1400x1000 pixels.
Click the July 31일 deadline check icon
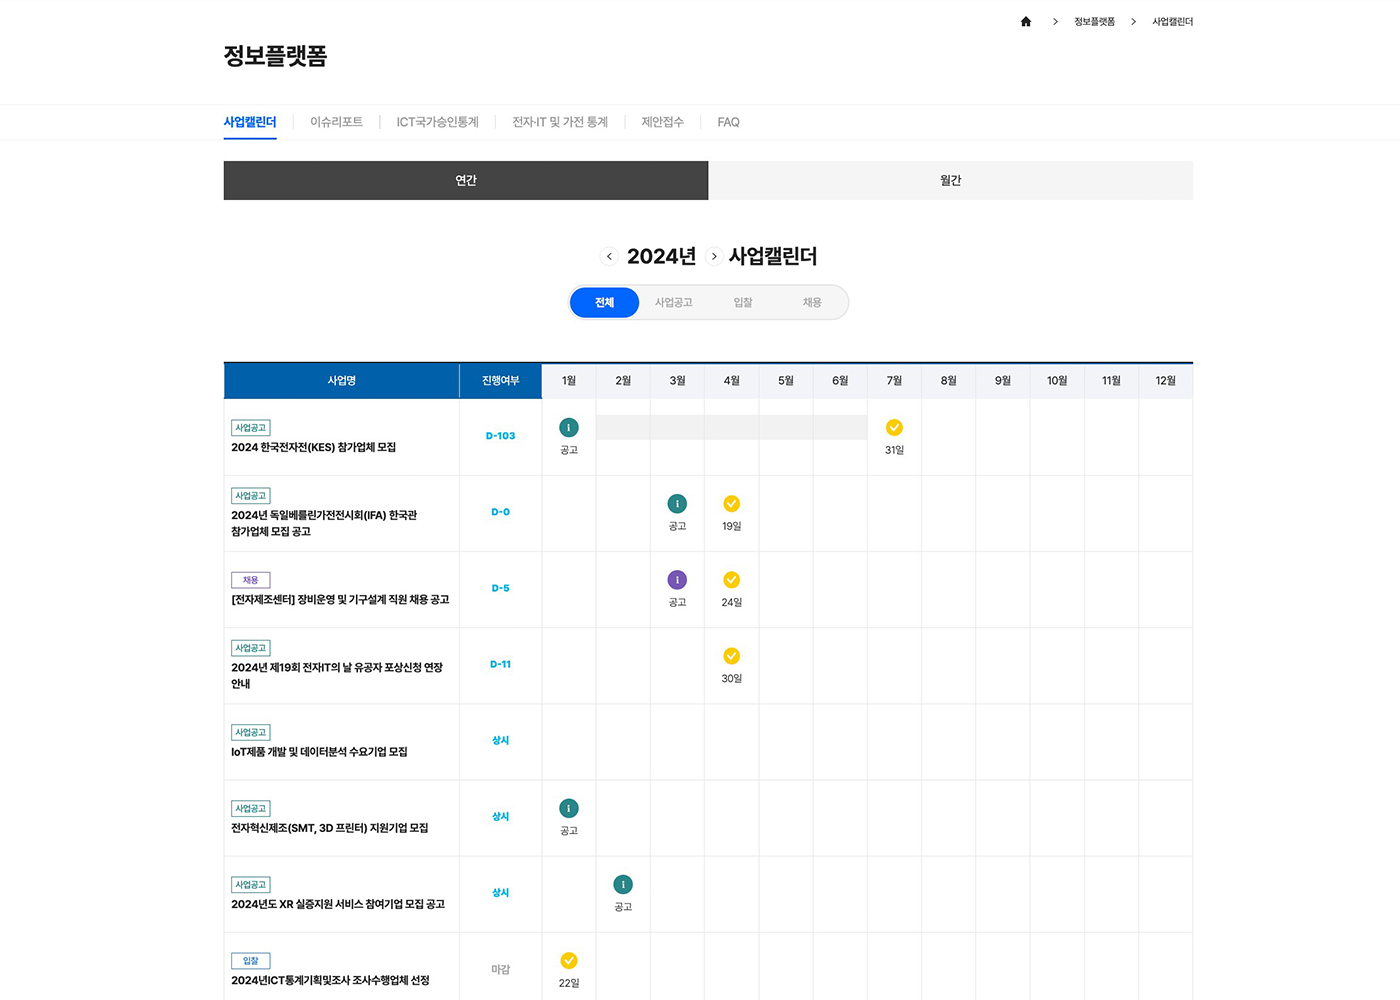893,427
